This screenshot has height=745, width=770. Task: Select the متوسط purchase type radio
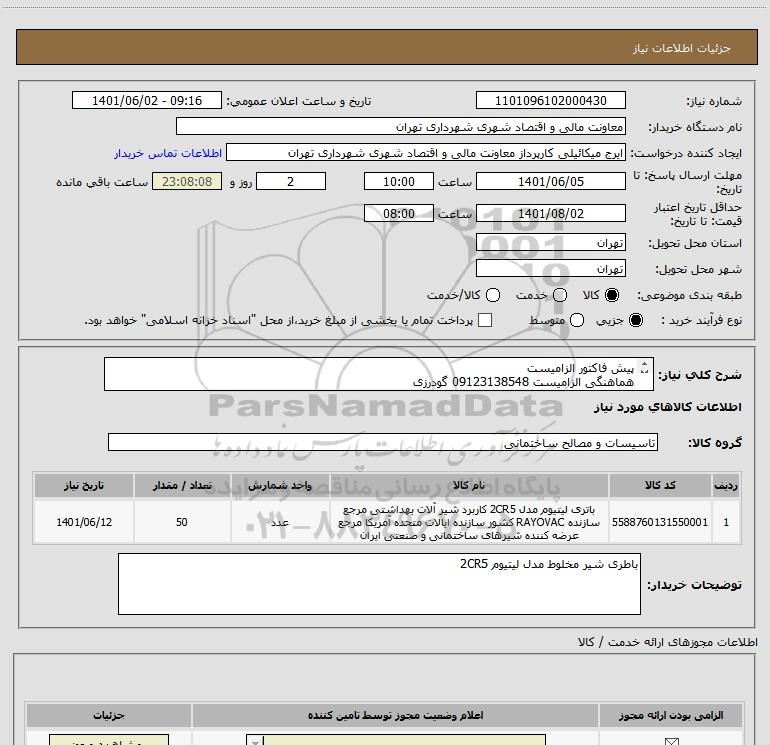[577, 320]
